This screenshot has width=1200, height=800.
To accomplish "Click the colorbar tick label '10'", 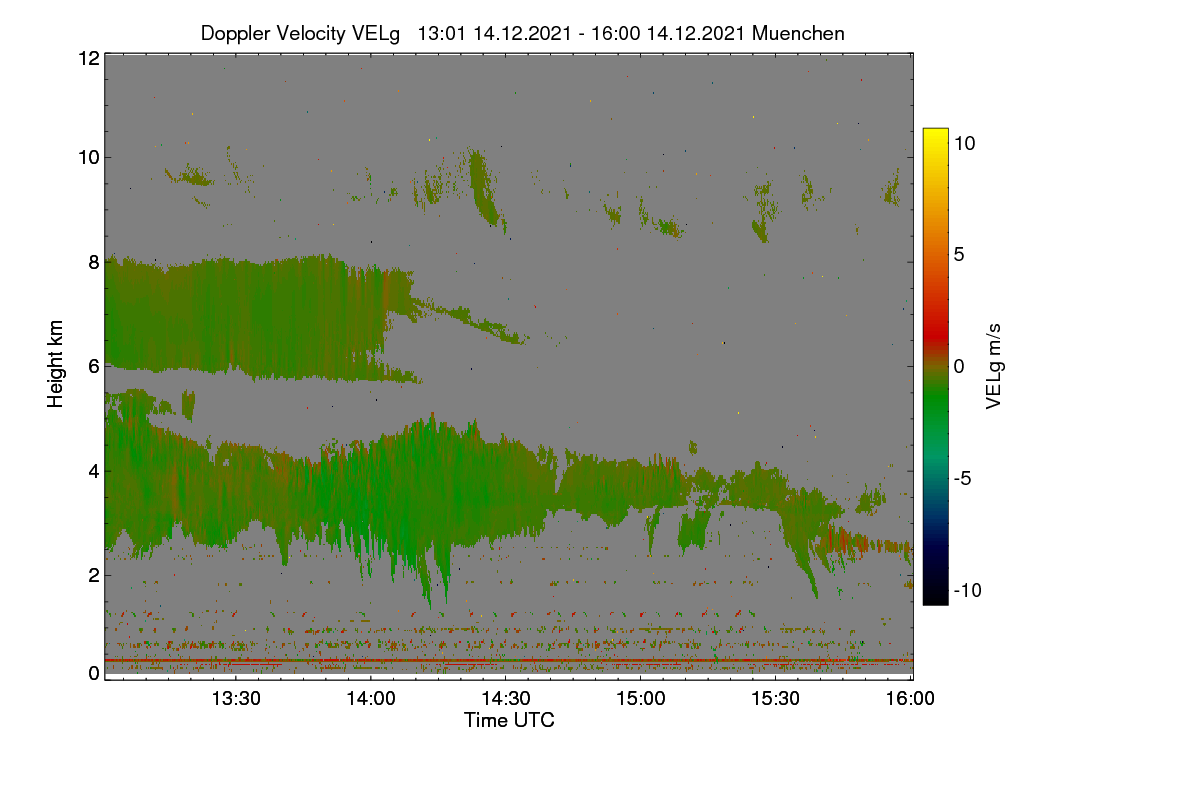I will (x=964, y=143).
